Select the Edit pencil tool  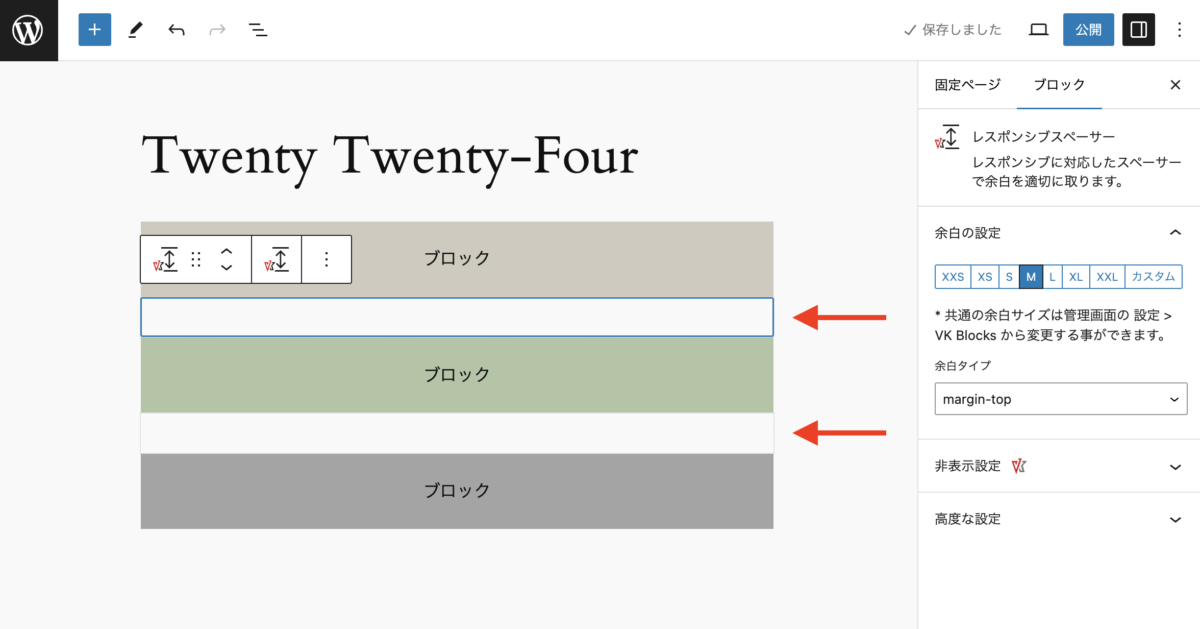point(135,29)
